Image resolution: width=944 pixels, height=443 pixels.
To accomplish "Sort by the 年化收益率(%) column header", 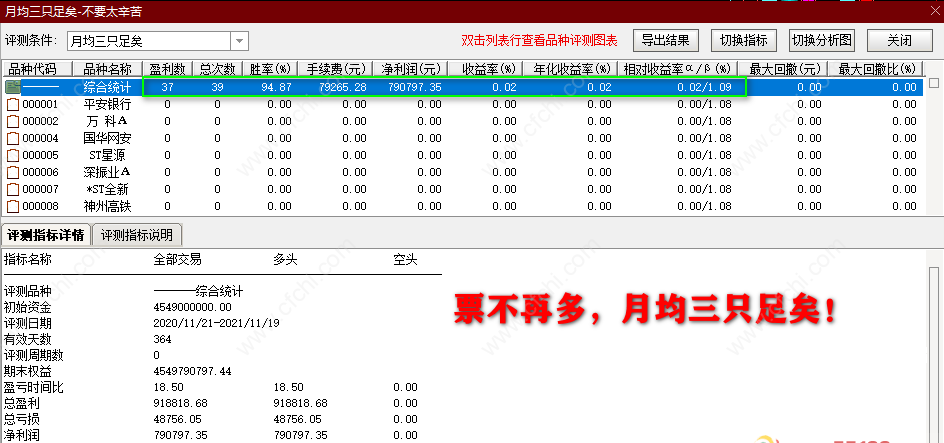I will click(x=571, y=69).
